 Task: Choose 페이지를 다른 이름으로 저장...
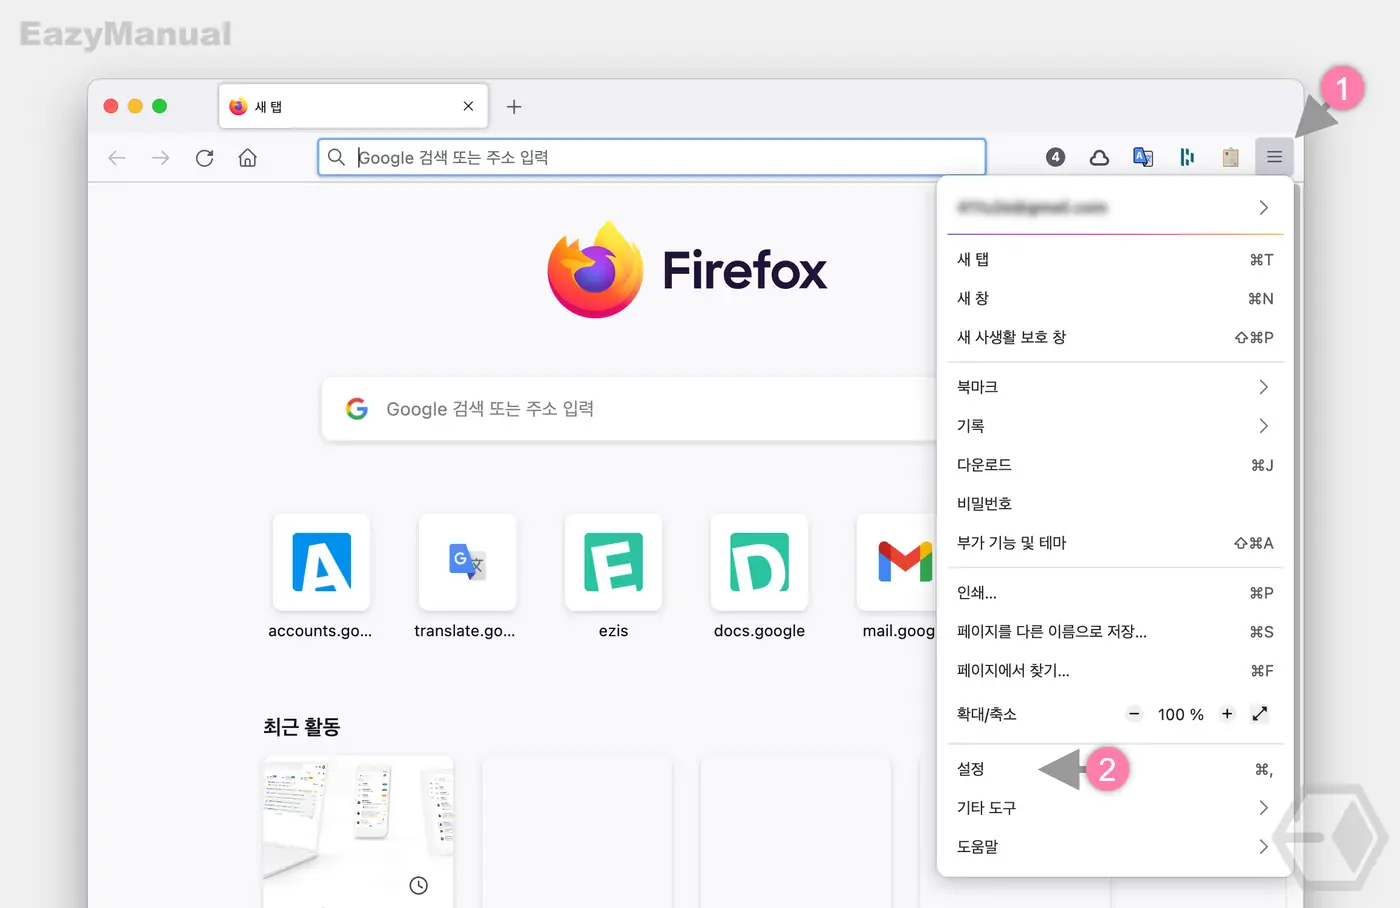(1114, 632)
